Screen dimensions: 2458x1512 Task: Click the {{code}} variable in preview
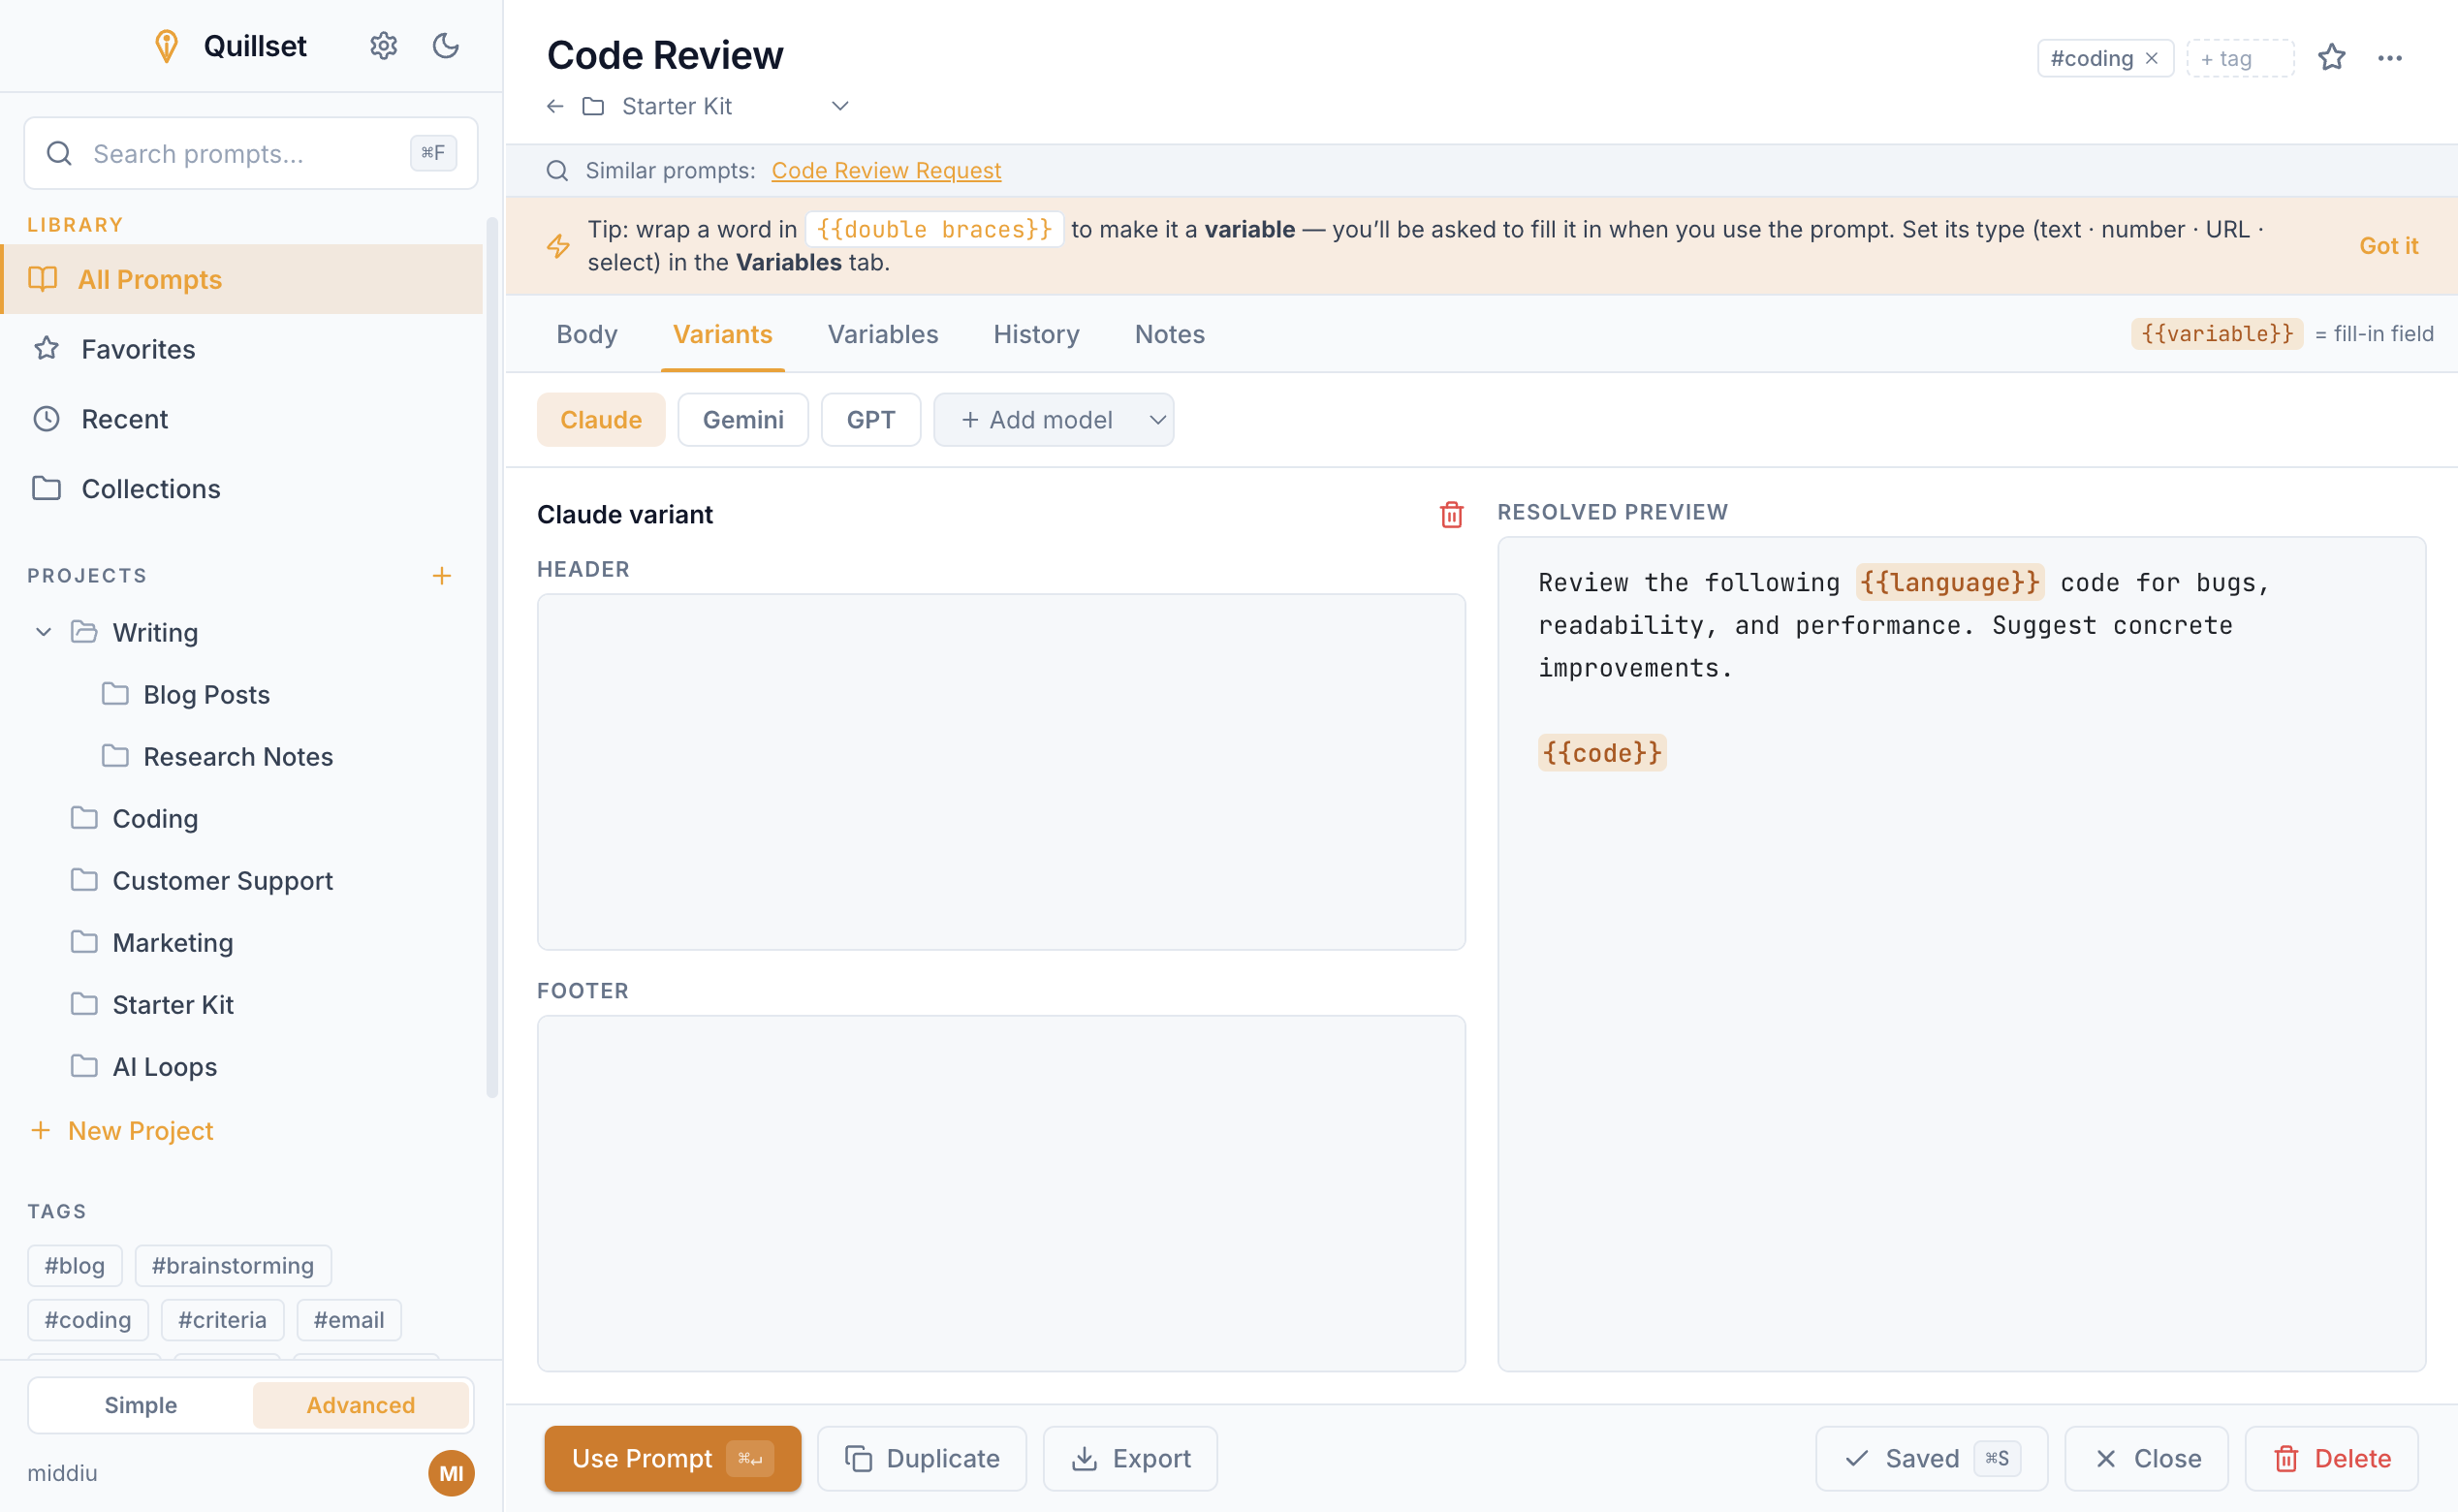pos(1602,752)
